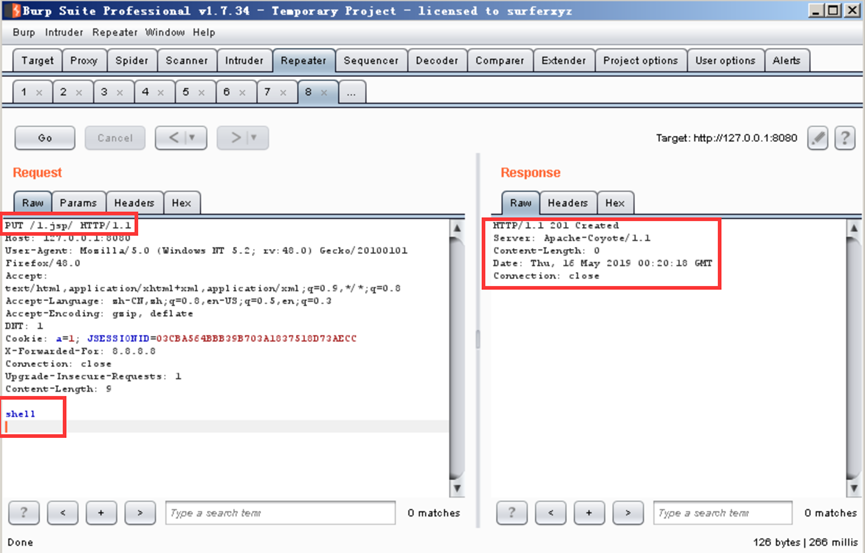Switch to the Intruder tool tab
865x553 pixels.
[244, 61]
